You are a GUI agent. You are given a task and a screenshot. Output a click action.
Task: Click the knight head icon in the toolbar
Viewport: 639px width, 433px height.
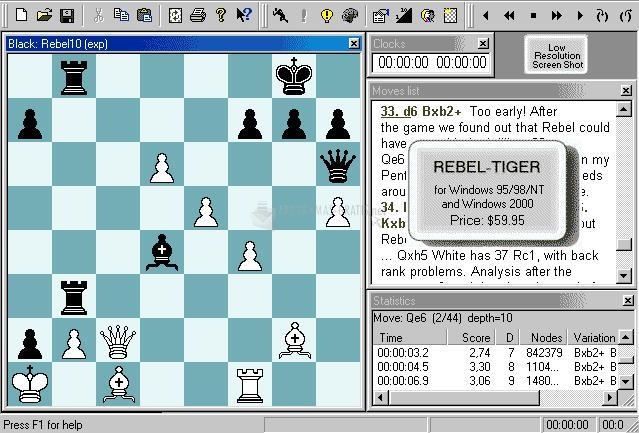pos(427,15)
